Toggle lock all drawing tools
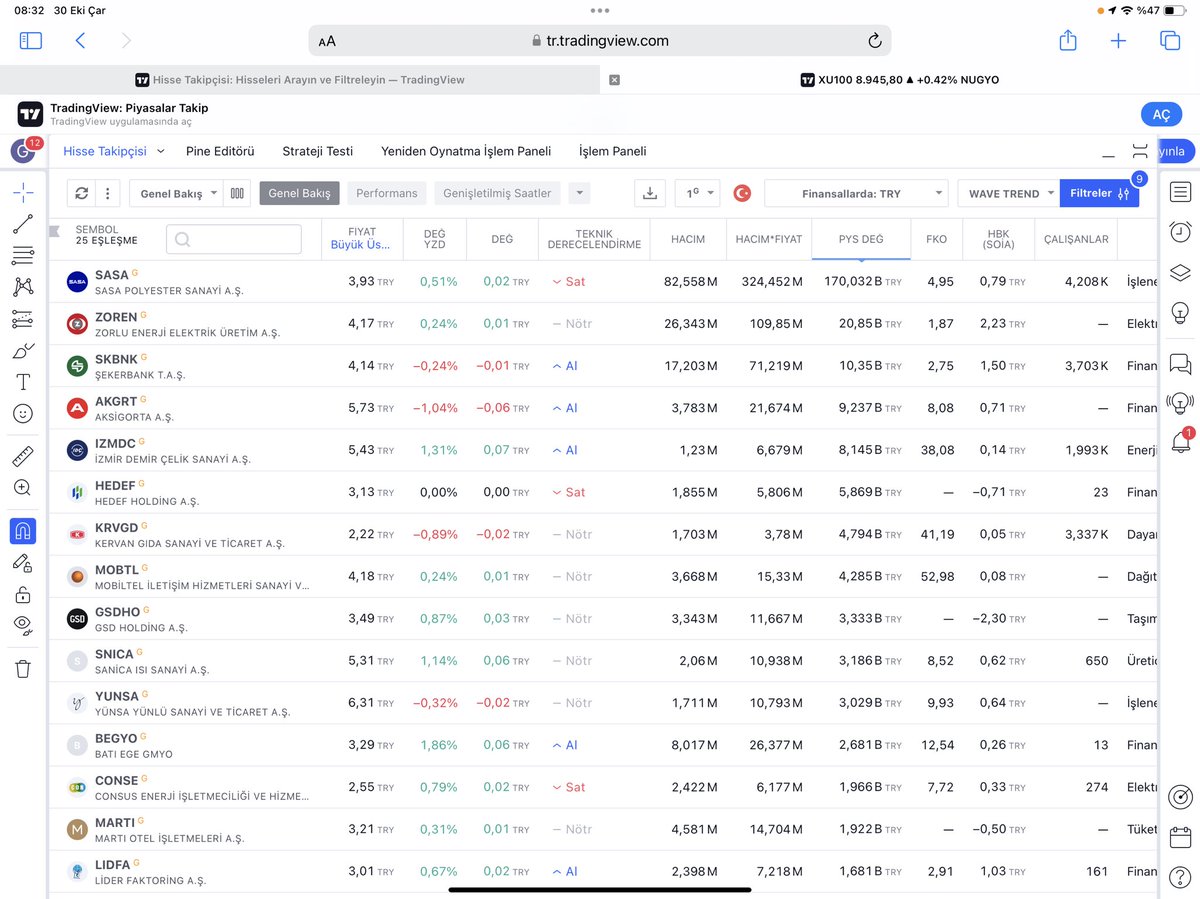 pyautogui.click(x=23, y=595)
